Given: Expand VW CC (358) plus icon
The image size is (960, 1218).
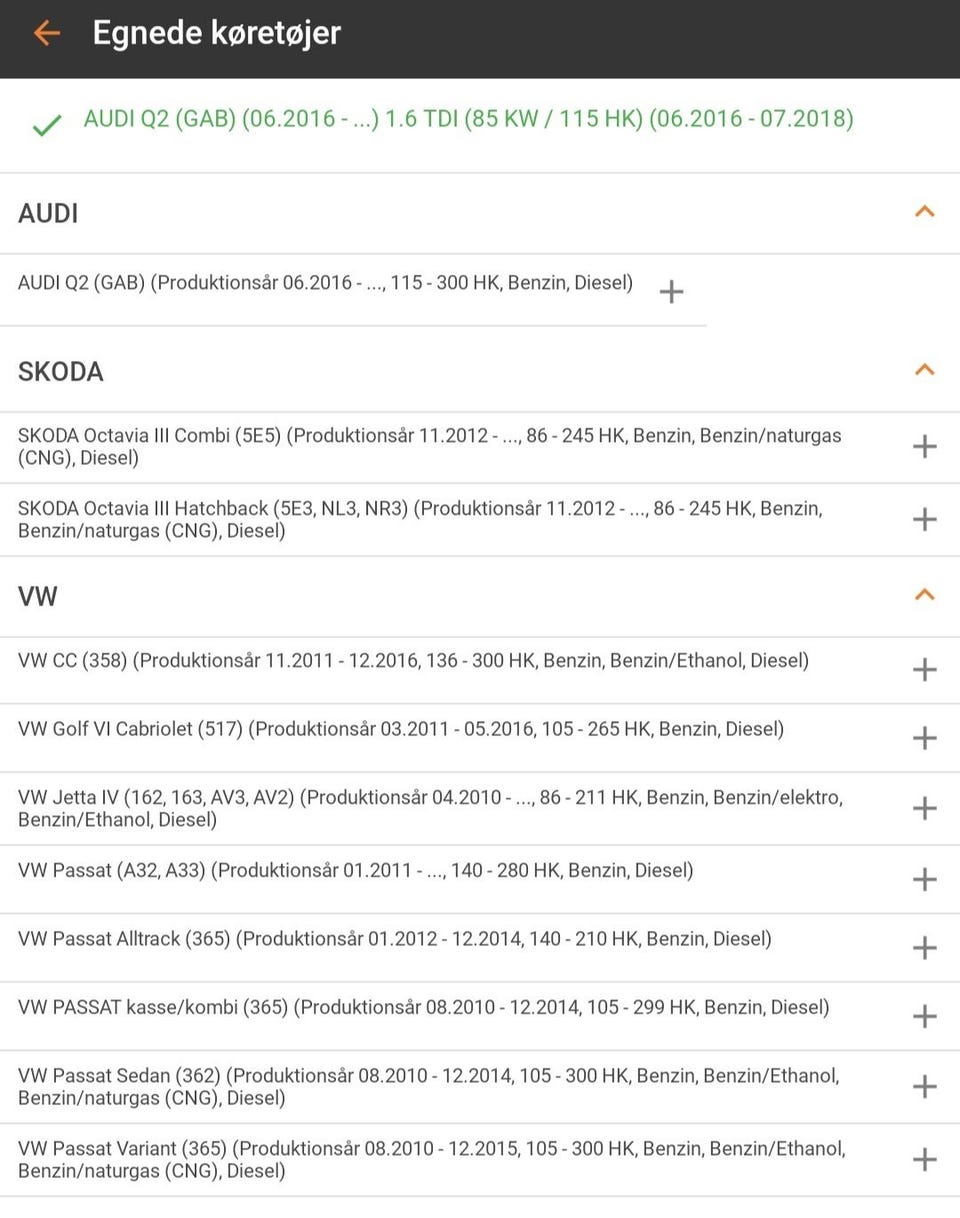Looking at the screenshot, I should [x=925, y=669].
